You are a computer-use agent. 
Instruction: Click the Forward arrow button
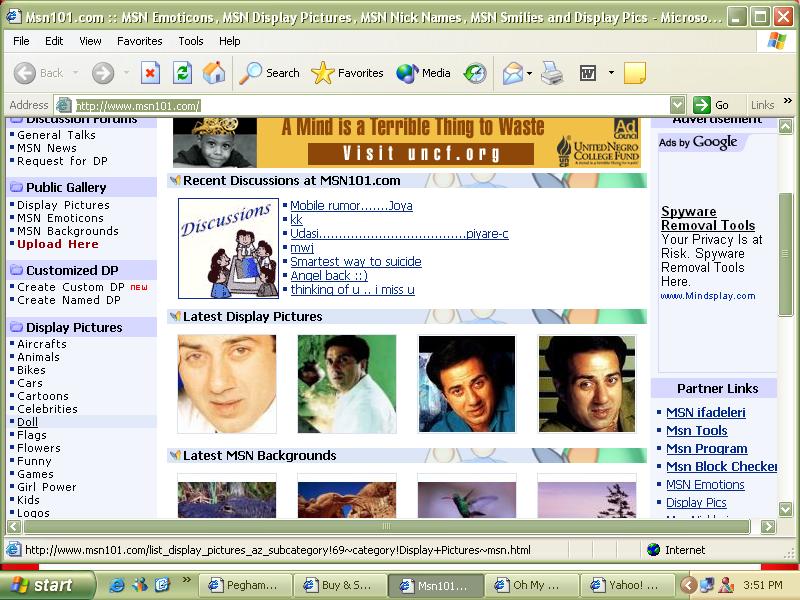pyautogui.click(x=103, y=73)
